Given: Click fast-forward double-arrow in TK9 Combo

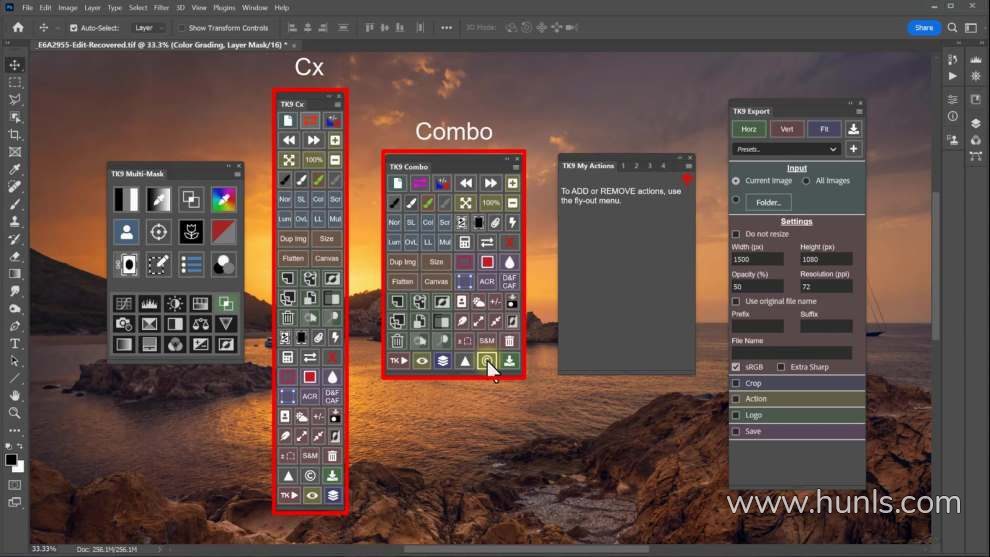Looking at the screenshot, I should click(x=490, y=183).
